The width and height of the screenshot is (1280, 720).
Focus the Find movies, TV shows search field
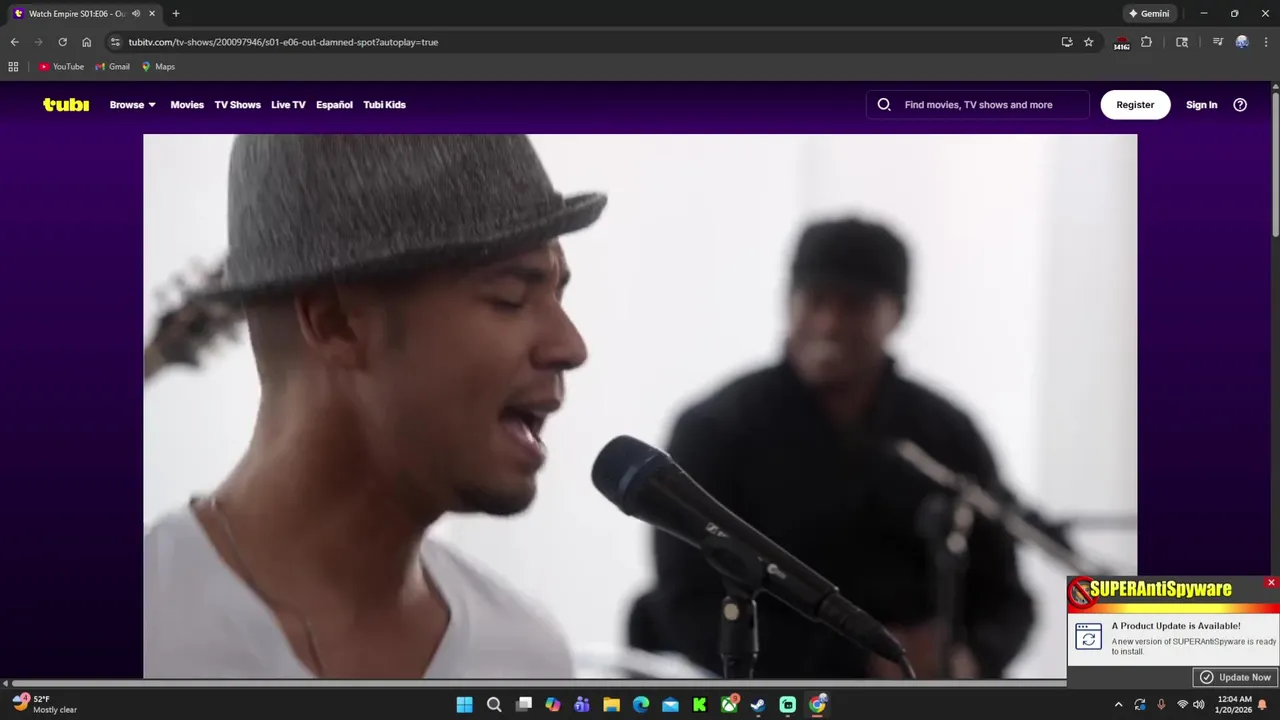[x=978, y=105]
